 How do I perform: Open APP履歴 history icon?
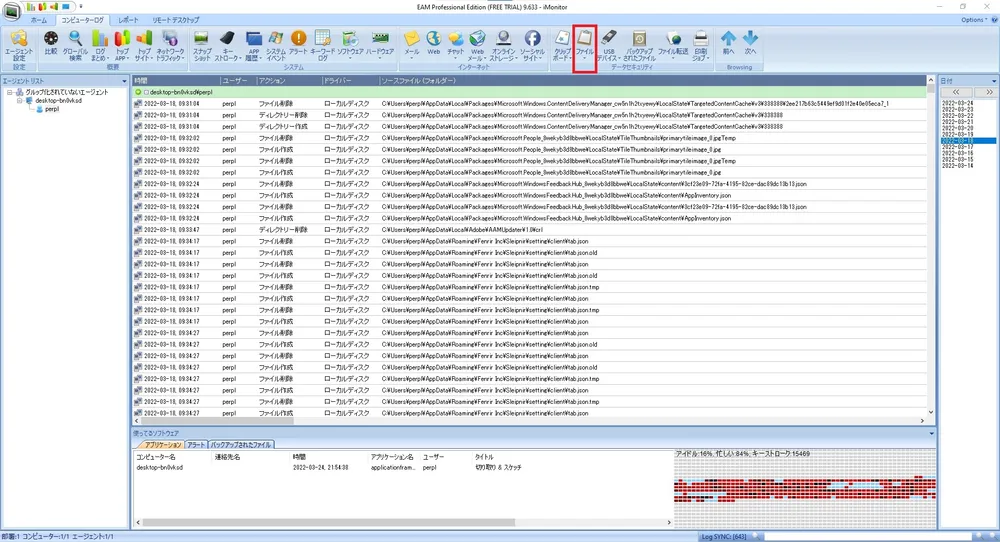coord(254,45)
